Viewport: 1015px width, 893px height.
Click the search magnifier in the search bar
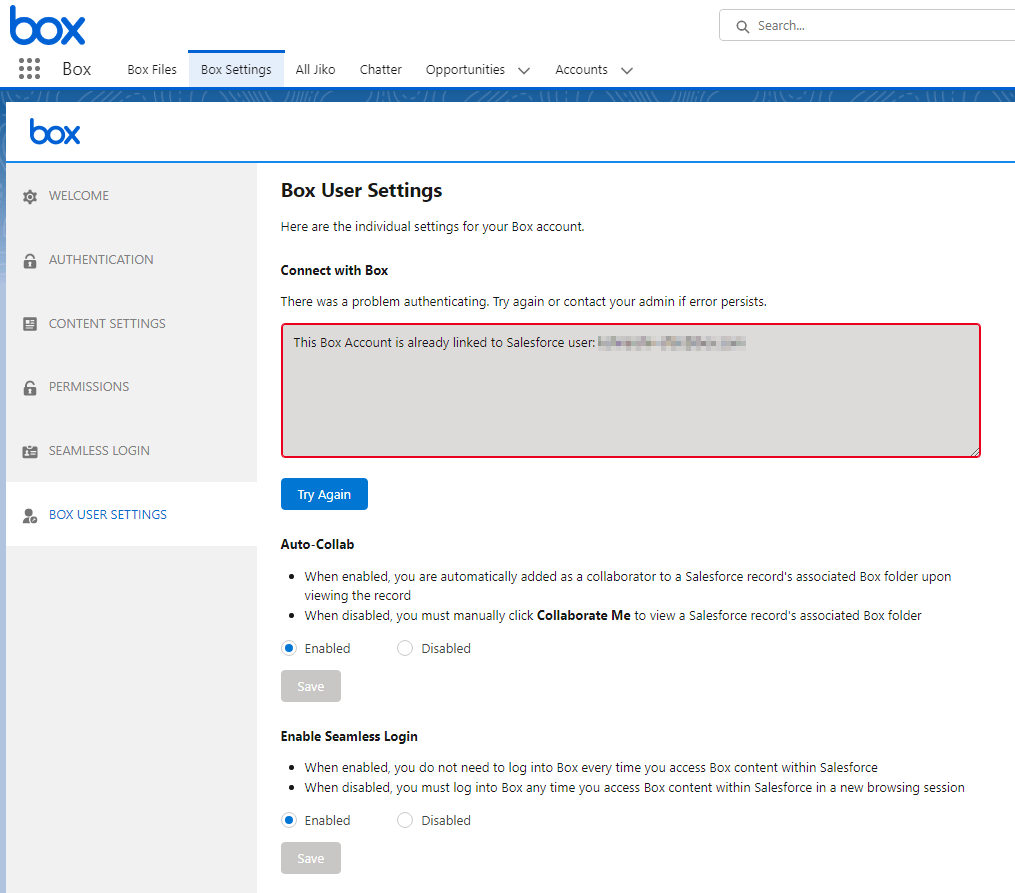743,25
